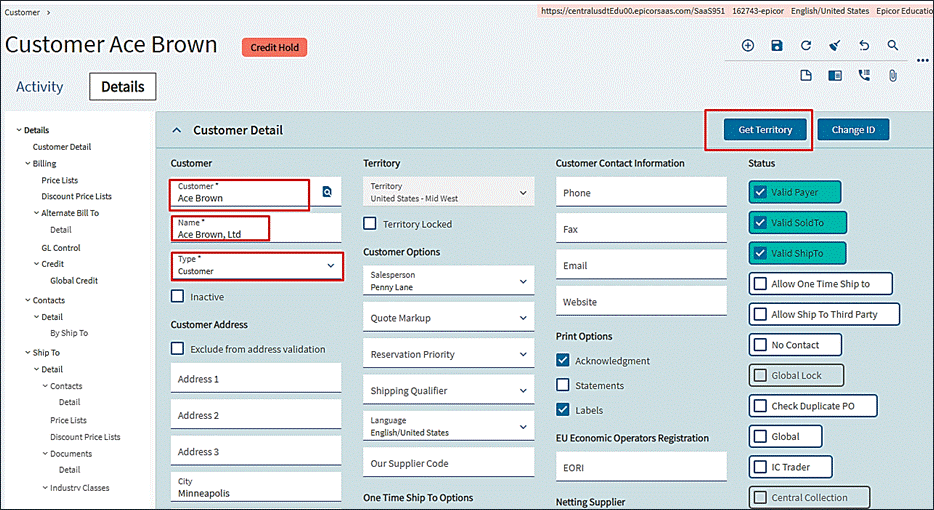Collapse the Alternate Bill To node
The image size is (934, 510).
[x=36, y=212]
